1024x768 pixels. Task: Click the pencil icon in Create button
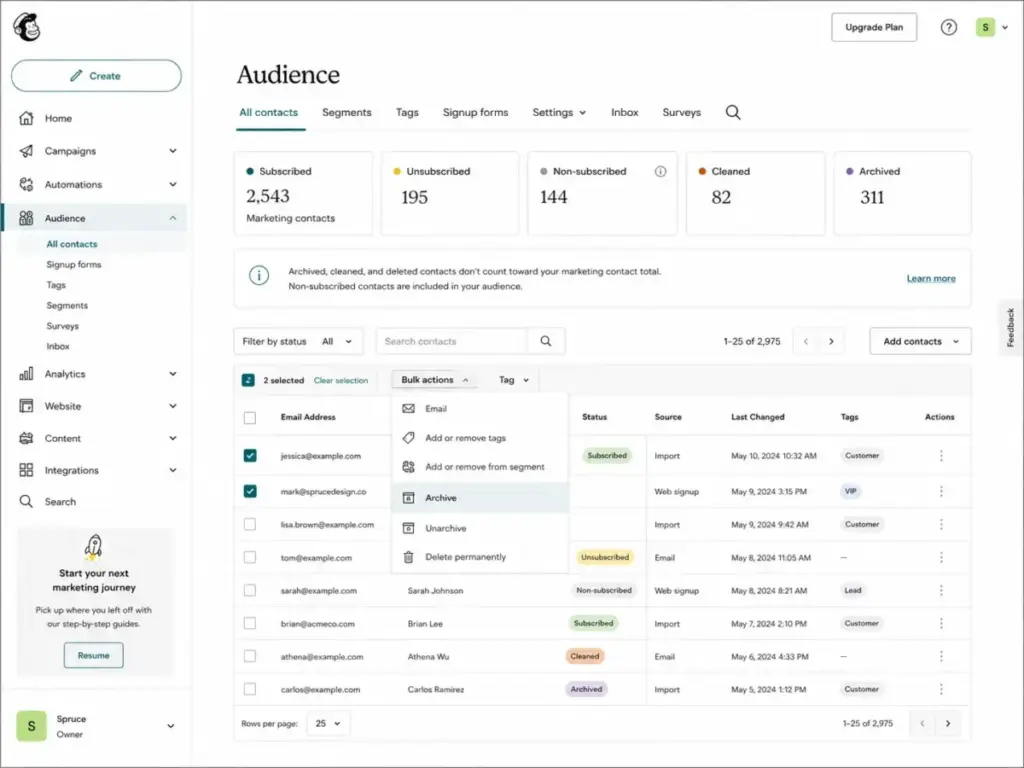[x=76, y=76]
